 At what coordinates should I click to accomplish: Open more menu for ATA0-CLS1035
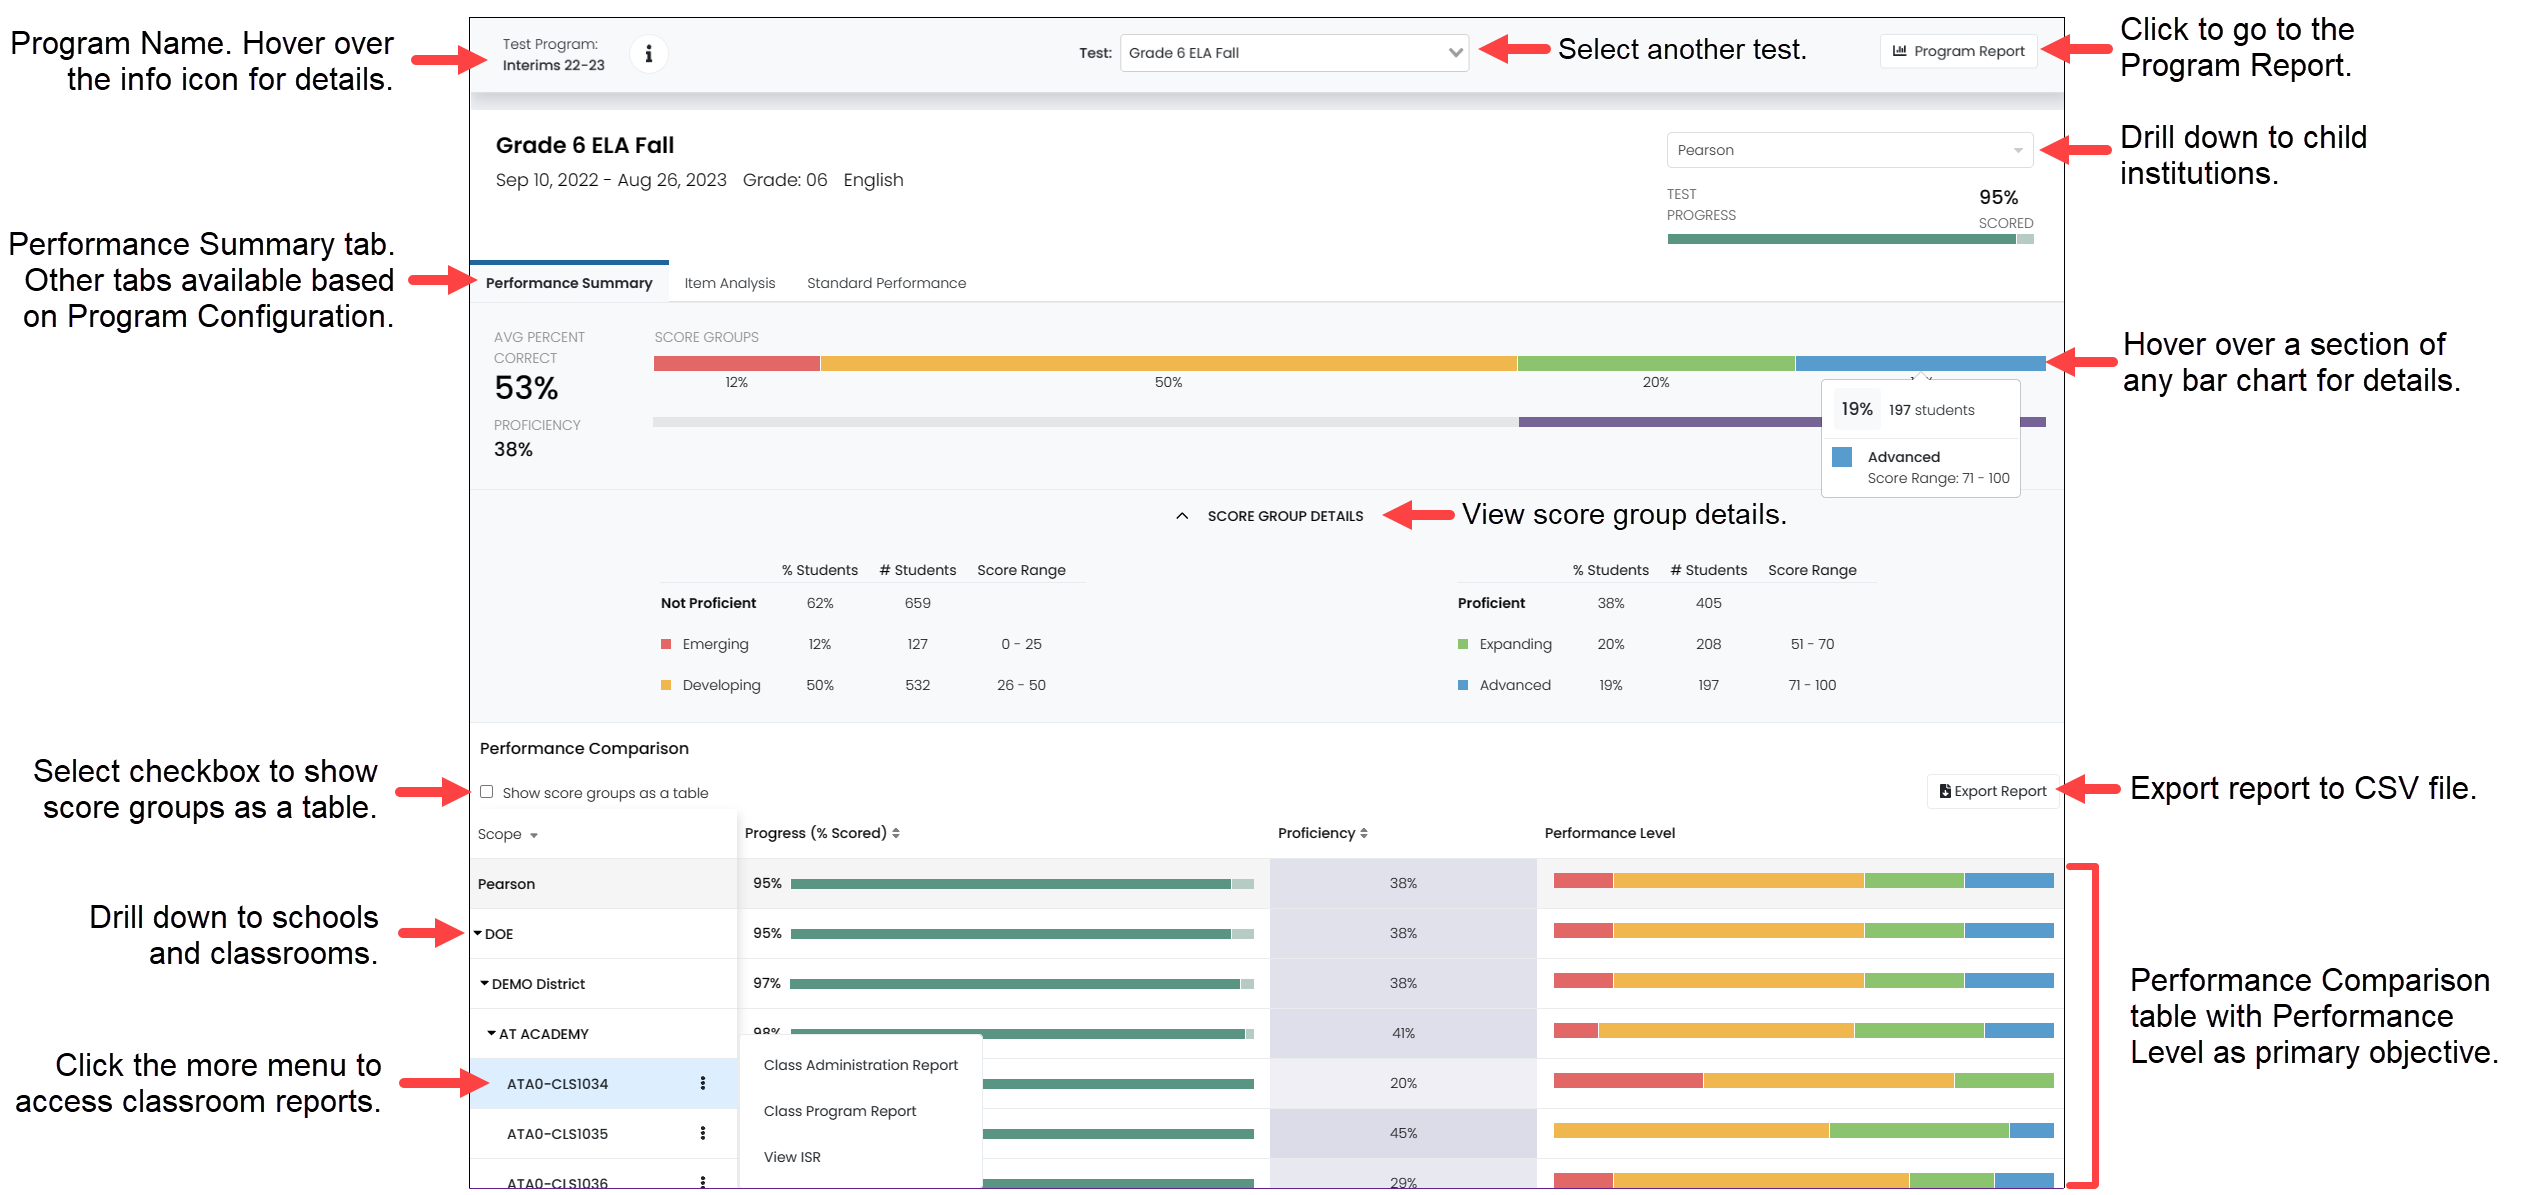(703, 1133)
